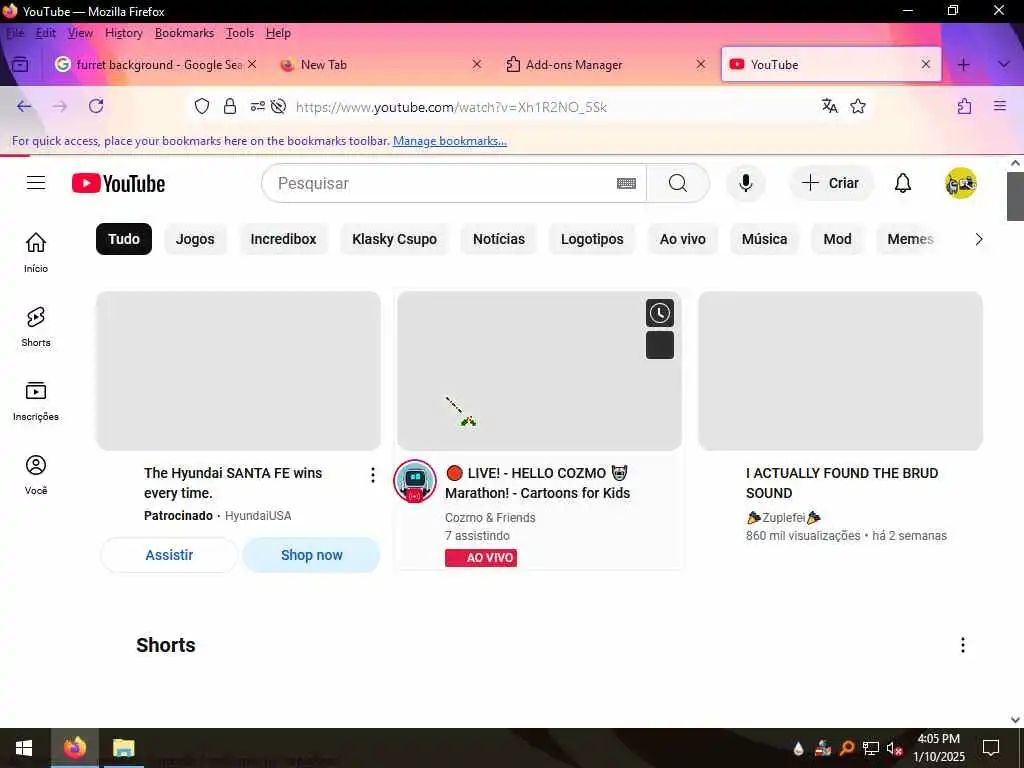
Task: Select the Klasky Csupo filter chip
Action: tap(394, 239)
